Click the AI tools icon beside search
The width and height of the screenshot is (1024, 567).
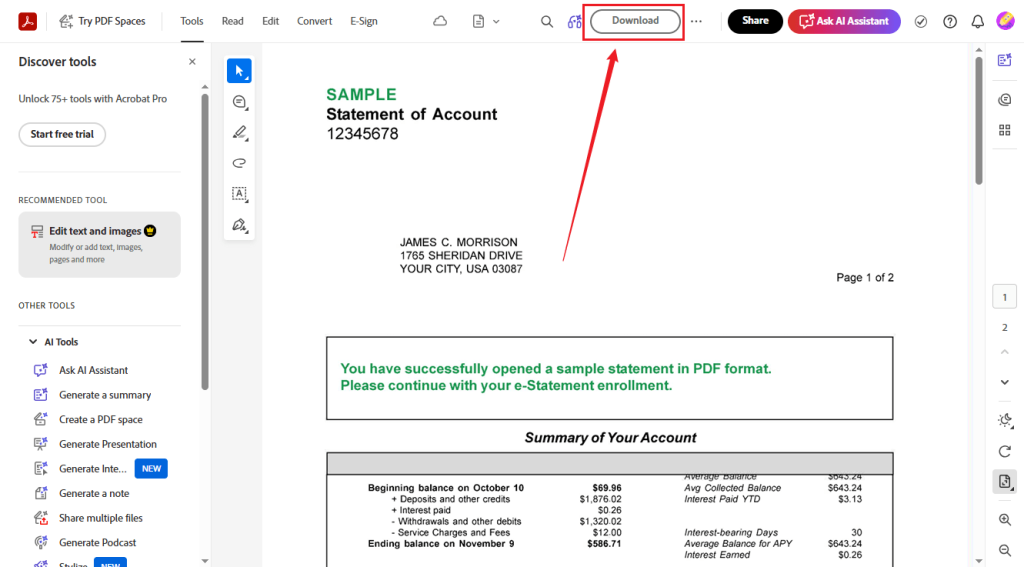(574, 22)
